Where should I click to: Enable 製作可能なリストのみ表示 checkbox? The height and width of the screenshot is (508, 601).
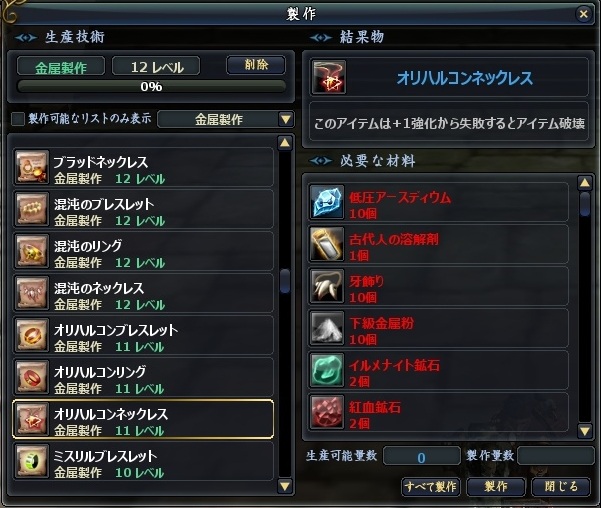pos(18,119)
